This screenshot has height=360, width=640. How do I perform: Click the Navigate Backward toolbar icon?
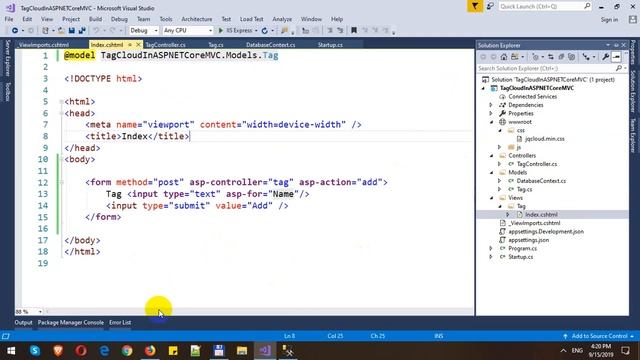point(15,31)
